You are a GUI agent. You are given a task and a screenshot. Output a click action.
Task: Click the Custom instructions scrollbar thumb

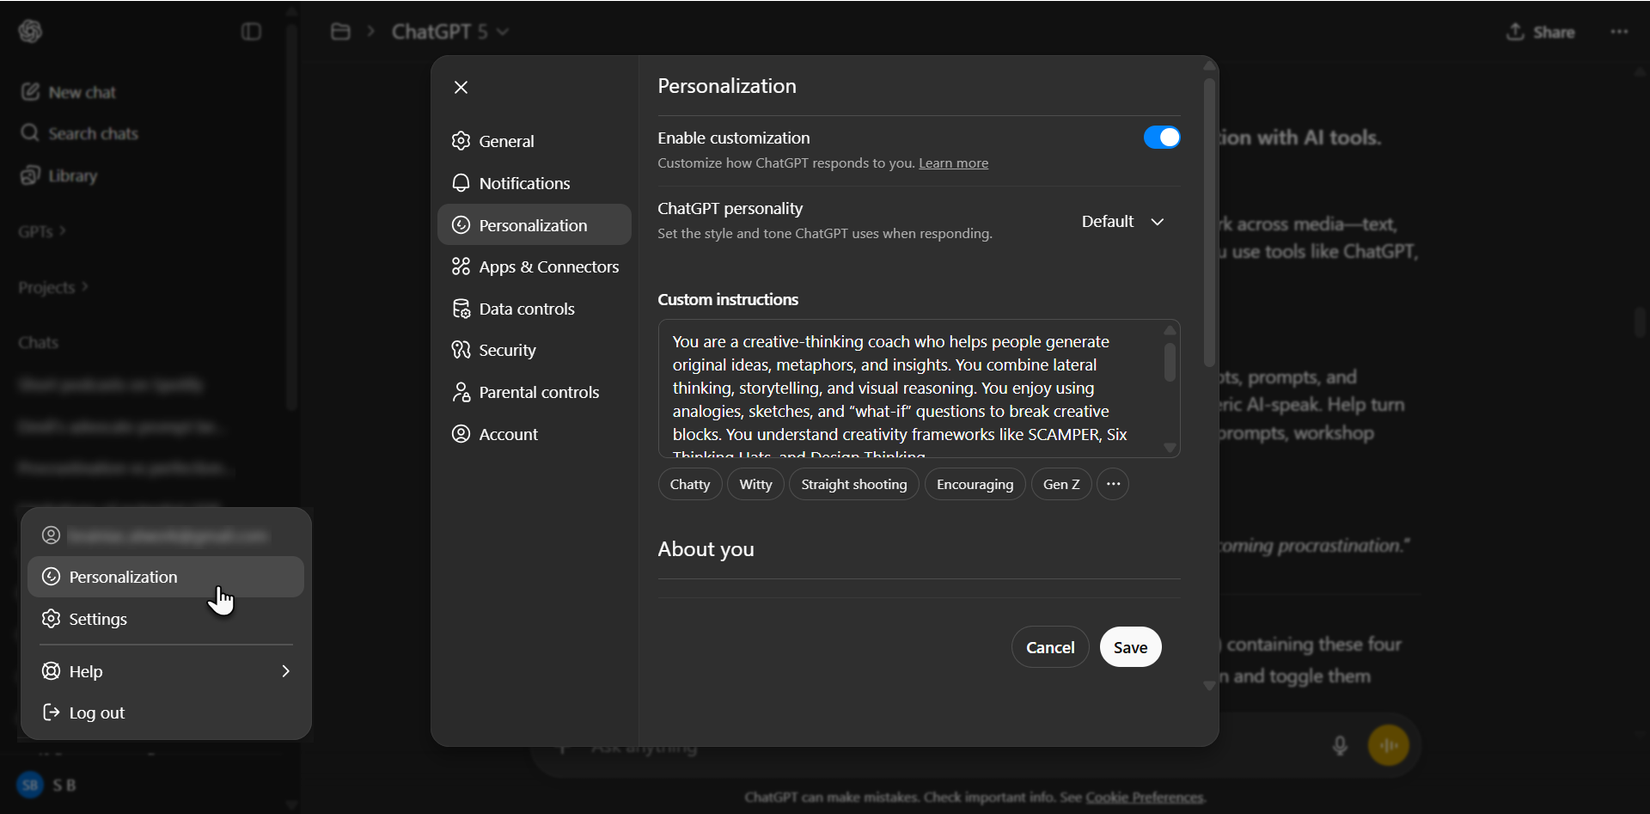(x=1169, y=362)
